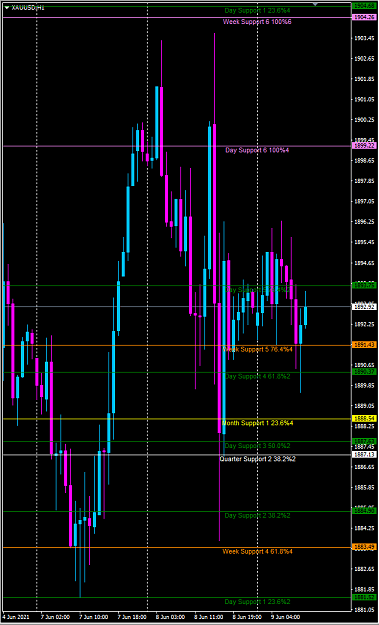Screen dimensions: 379x625
Task: Click the pink 1904.26 price tag
Action: tap(364, 18)
